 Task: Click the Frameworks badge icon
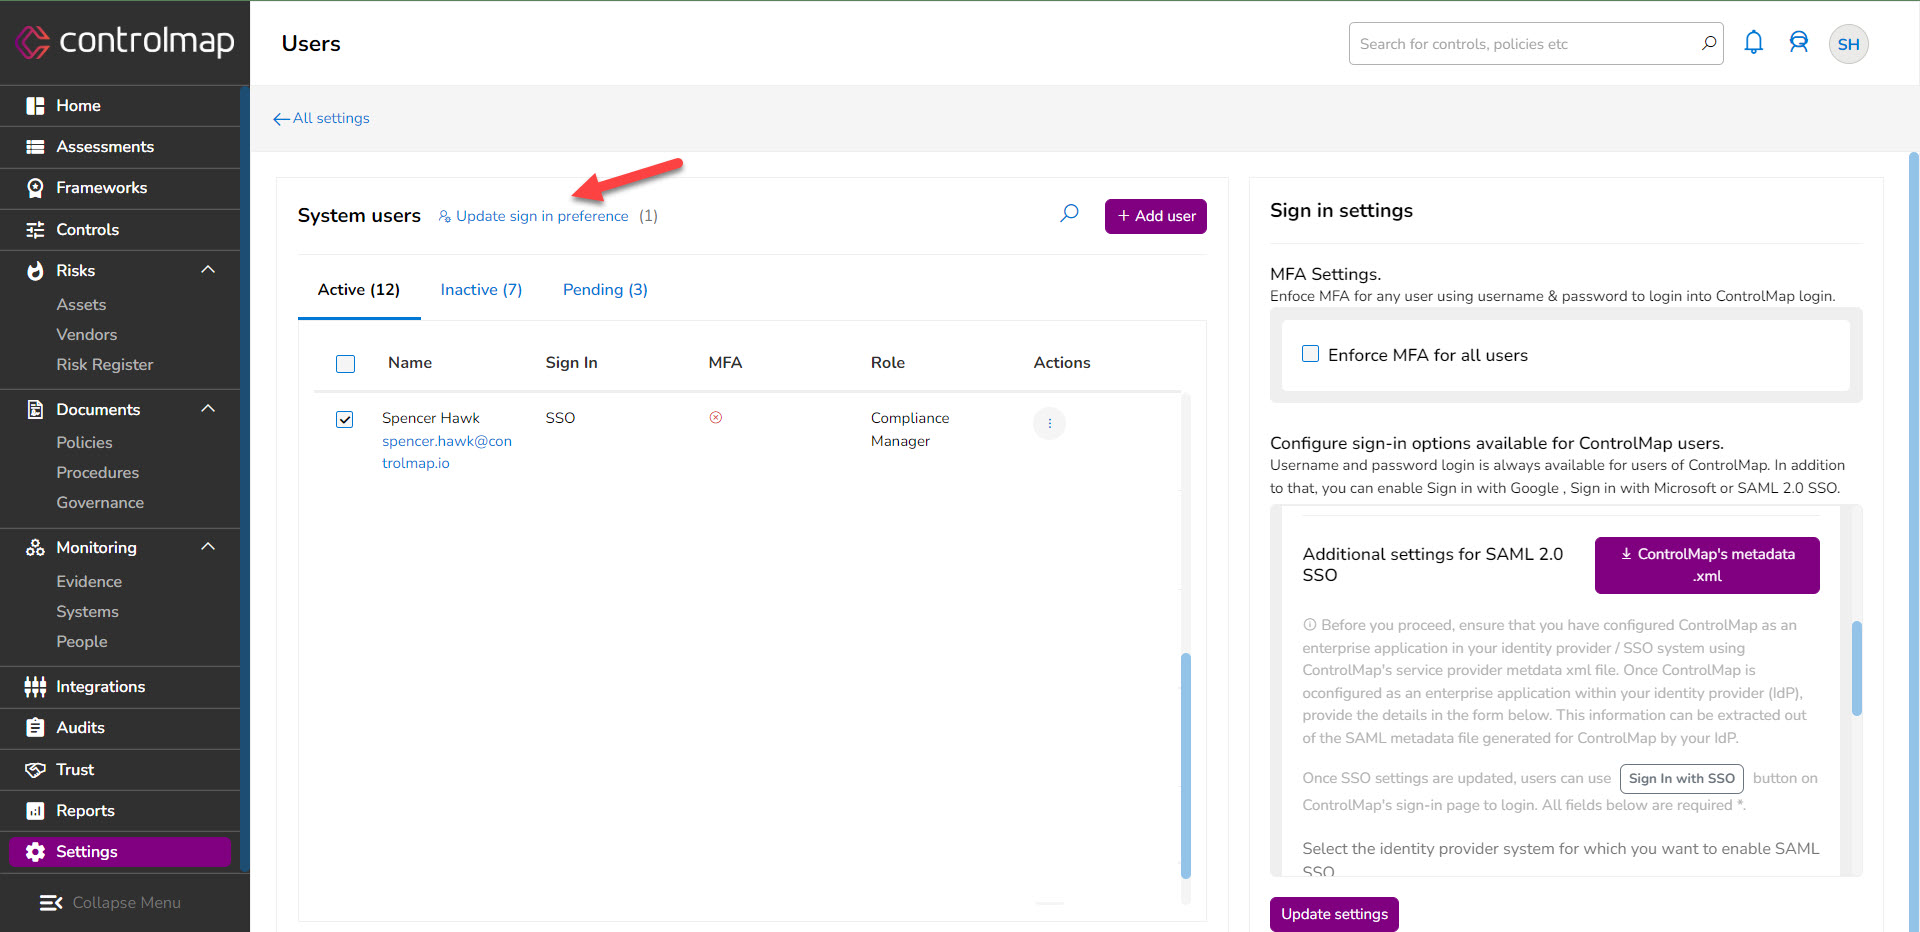click(x=35, y=188)
